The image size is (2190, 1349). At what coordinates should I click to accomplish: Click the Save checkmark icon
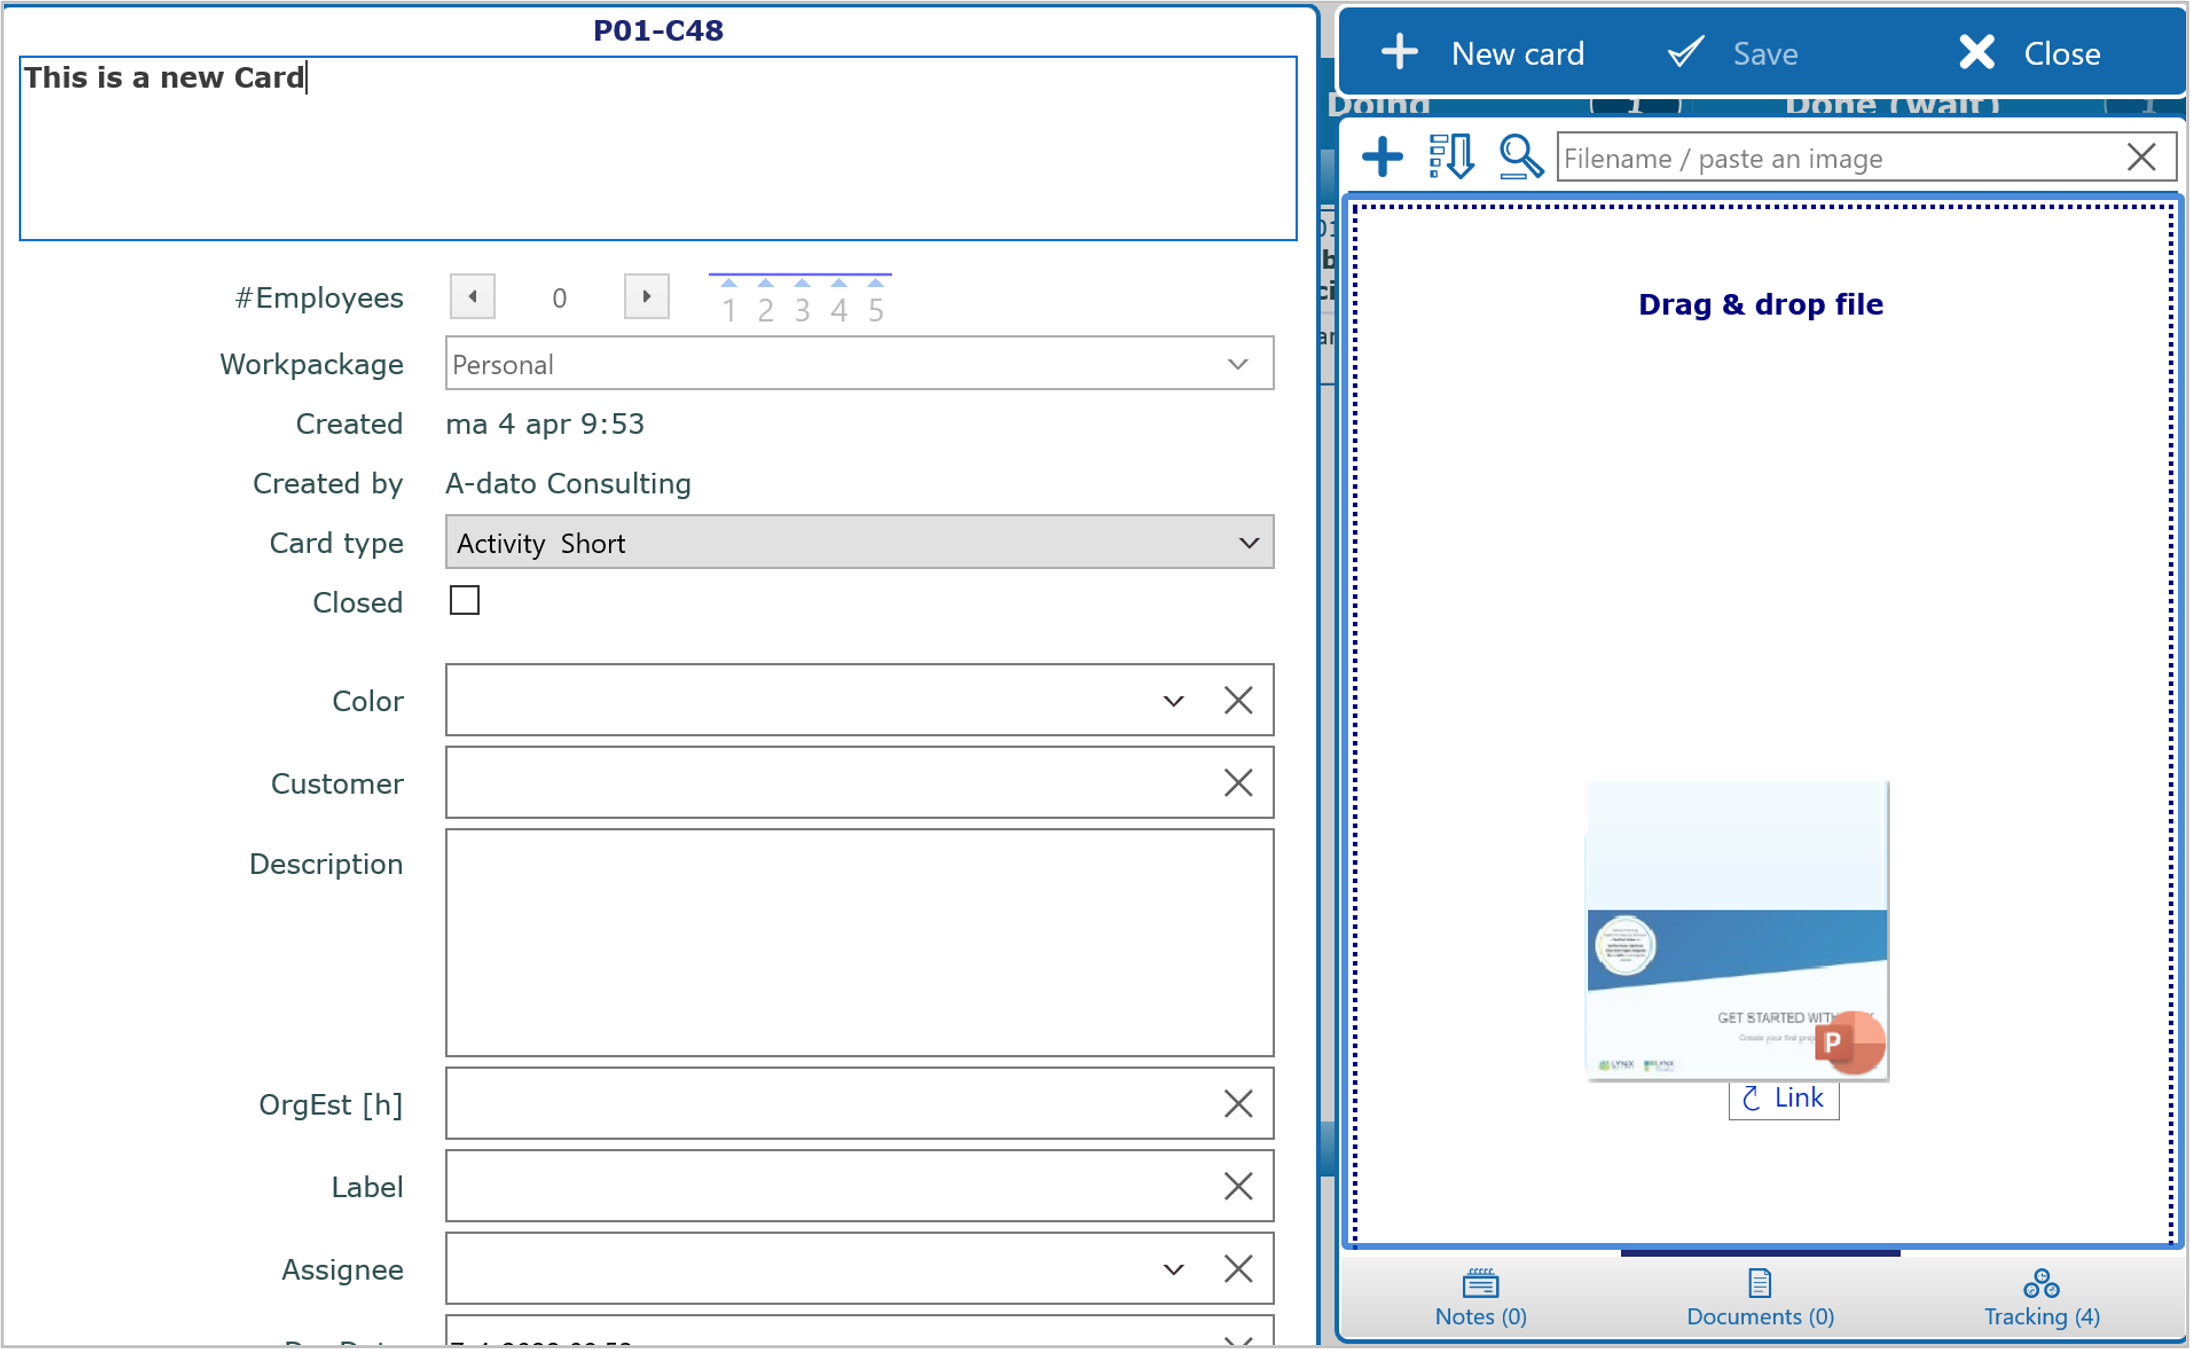pos(1686,52)
